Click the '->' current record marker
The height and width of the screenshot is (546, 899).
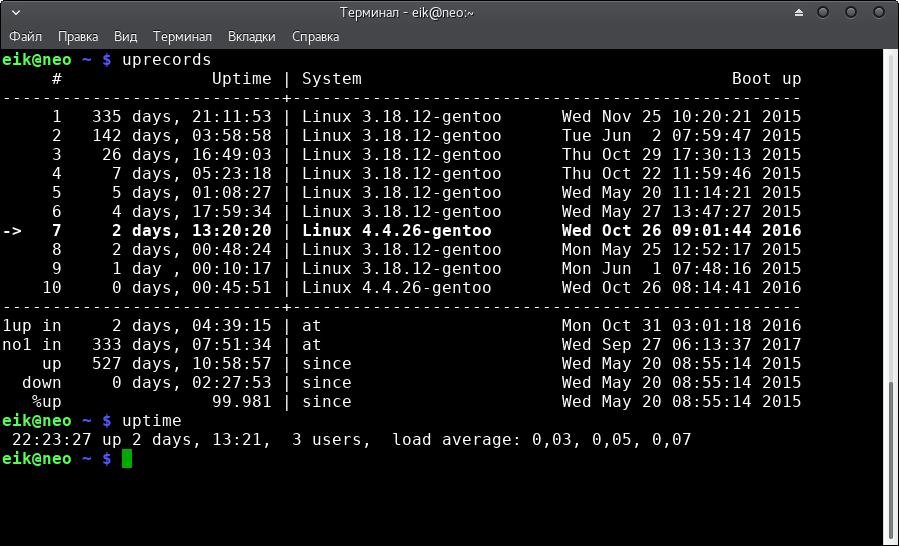[12, 231]
